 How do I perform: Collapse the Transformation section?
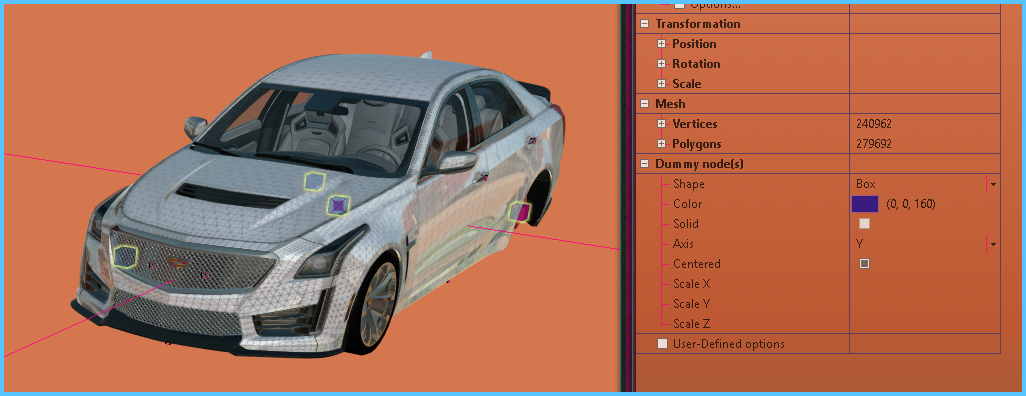pos(645,24)
